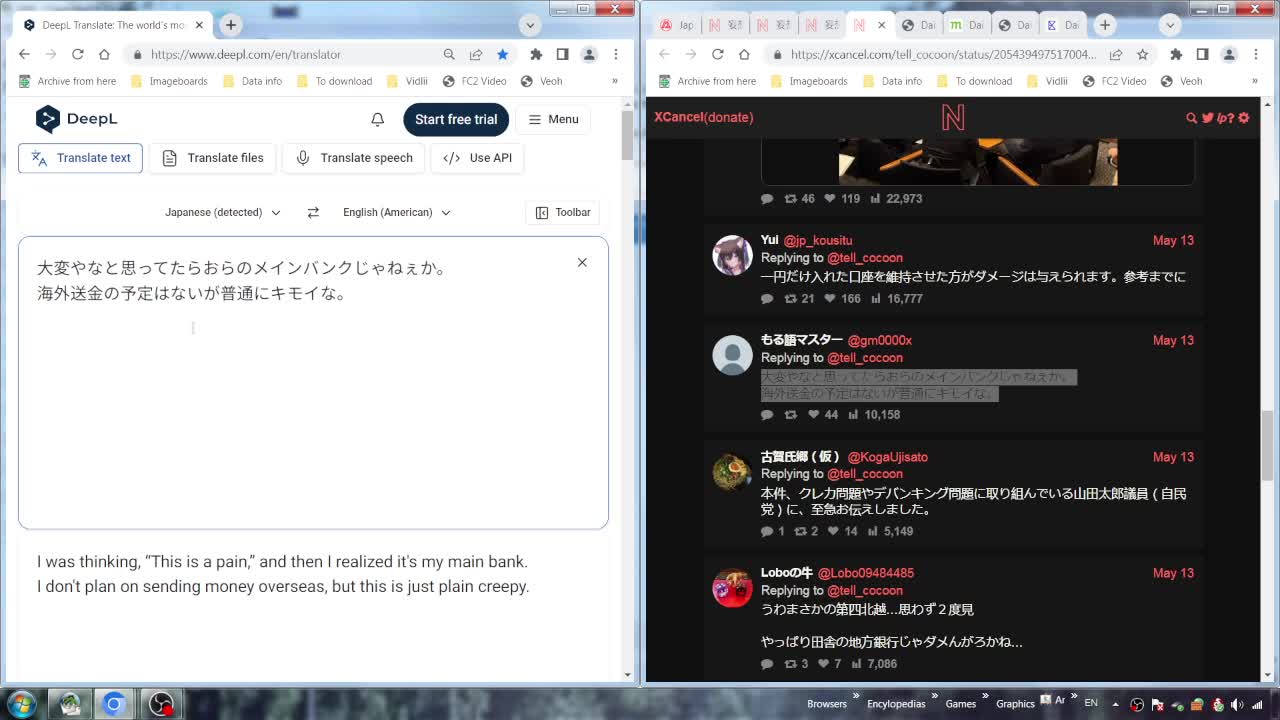Open profile avatar in DeepL browser window

coord(589,54)
